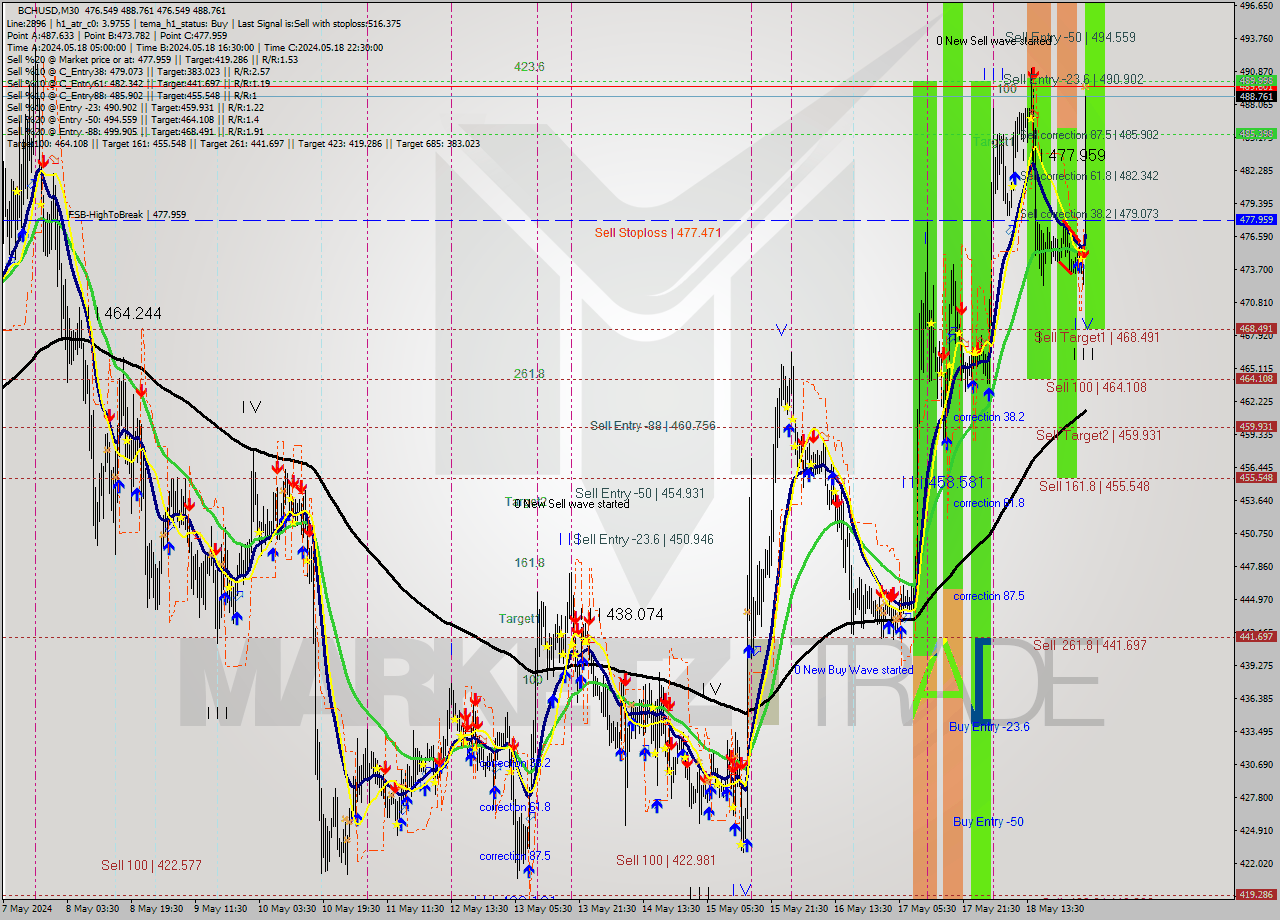Viewport: 1280px width, 920px height.
Task: Click the 422.020 price axis value
Action: (x=1257, y=863)
